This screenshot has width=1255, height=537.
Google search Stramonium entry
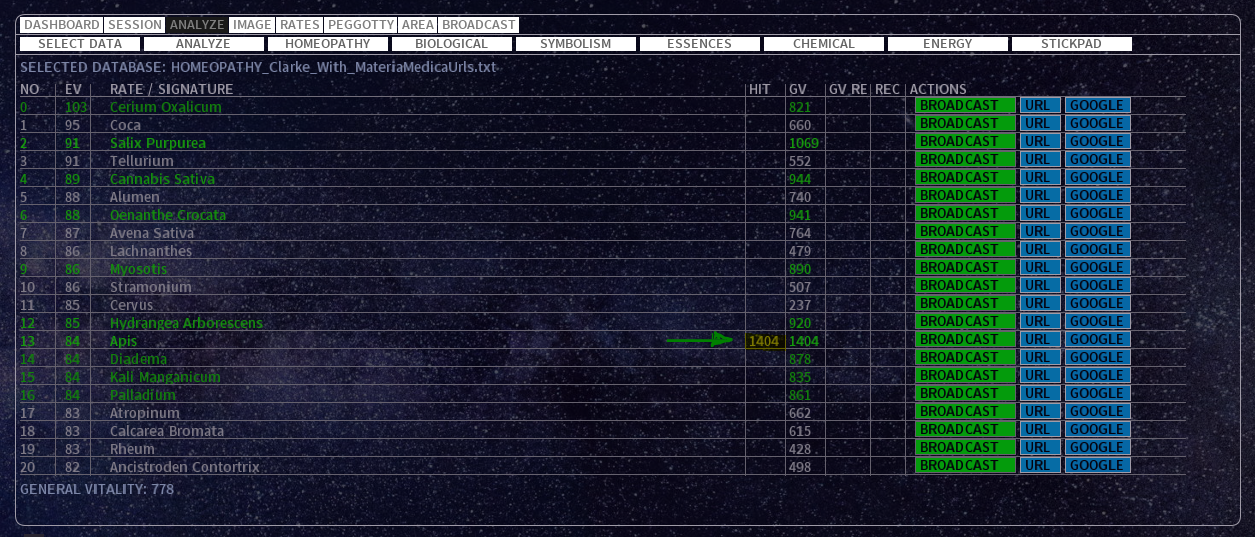1096,286
